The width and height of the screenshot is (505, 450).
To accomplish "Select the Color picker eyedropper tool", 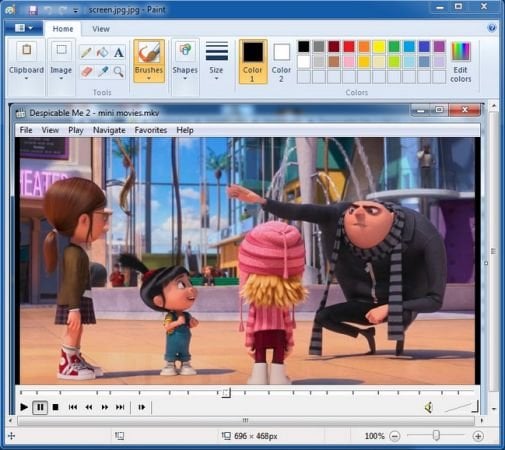I will (103, 71).
